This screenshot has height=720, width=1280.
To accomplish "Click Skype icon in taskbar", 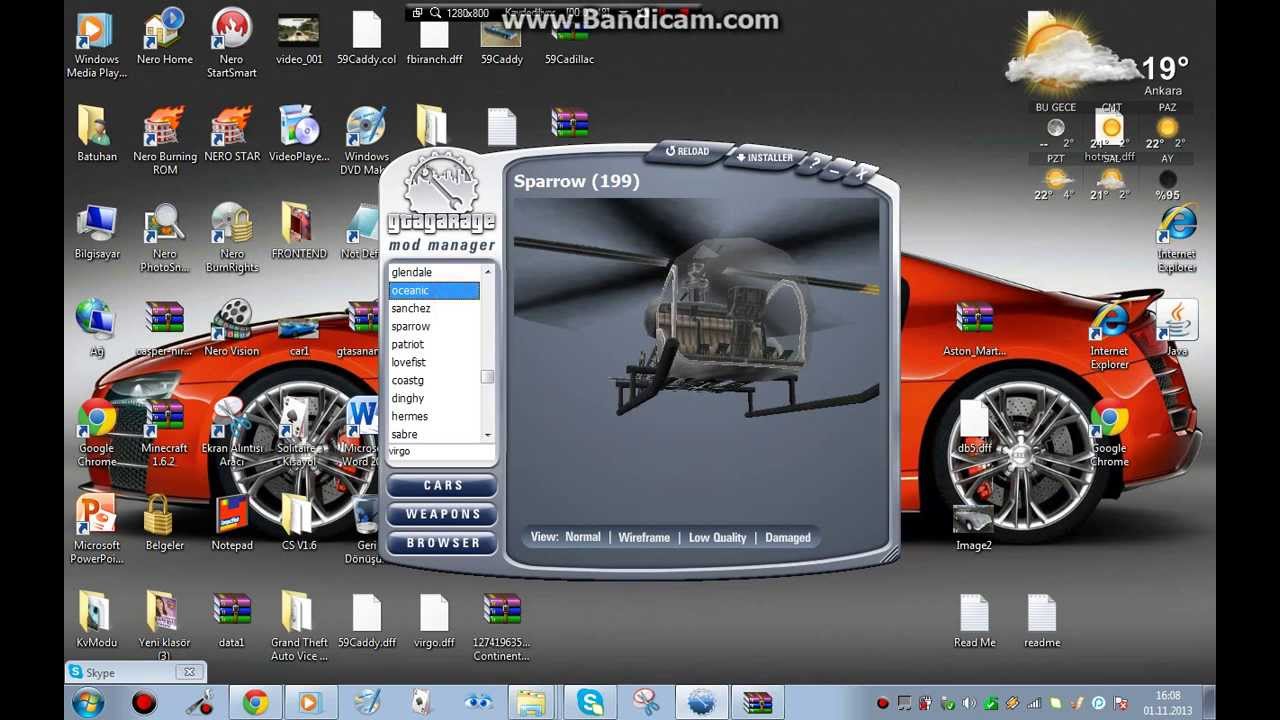I will [590, 703].
